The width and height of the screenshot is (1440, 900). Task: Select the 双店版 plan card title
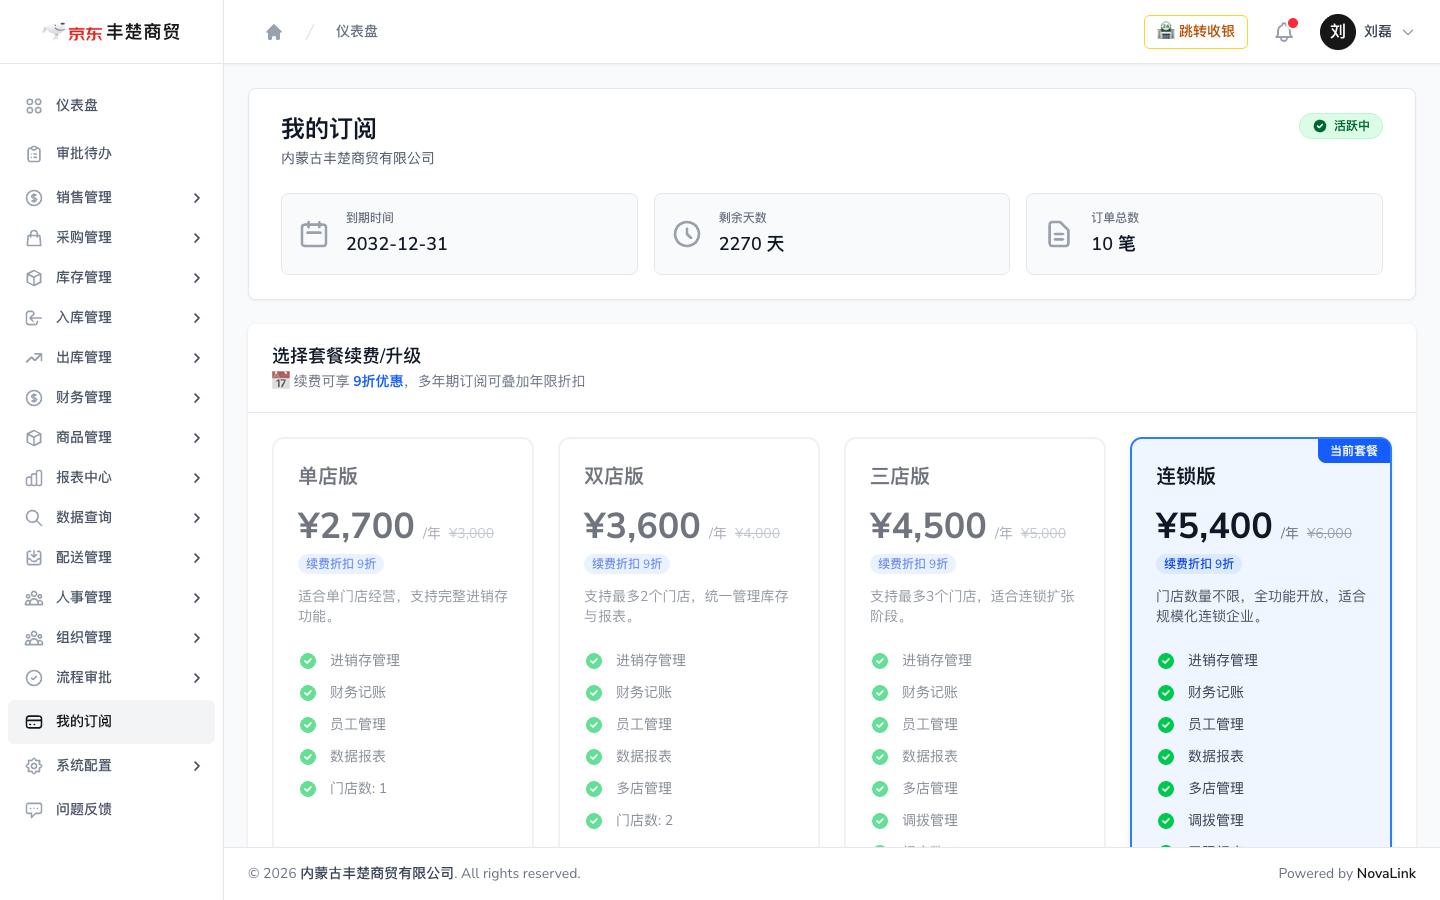pyautogui.click(x=614, y=476)
